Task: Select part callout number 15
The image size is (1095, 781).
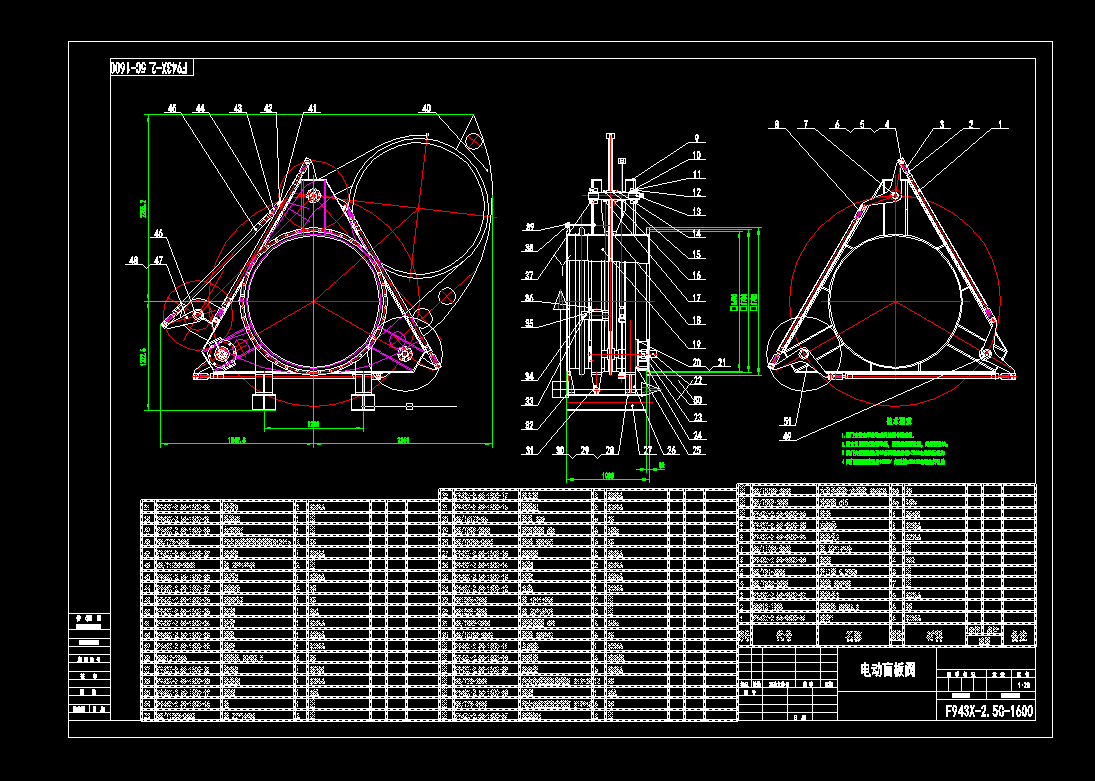Action: pyautogui.click(x=697, y=255)
